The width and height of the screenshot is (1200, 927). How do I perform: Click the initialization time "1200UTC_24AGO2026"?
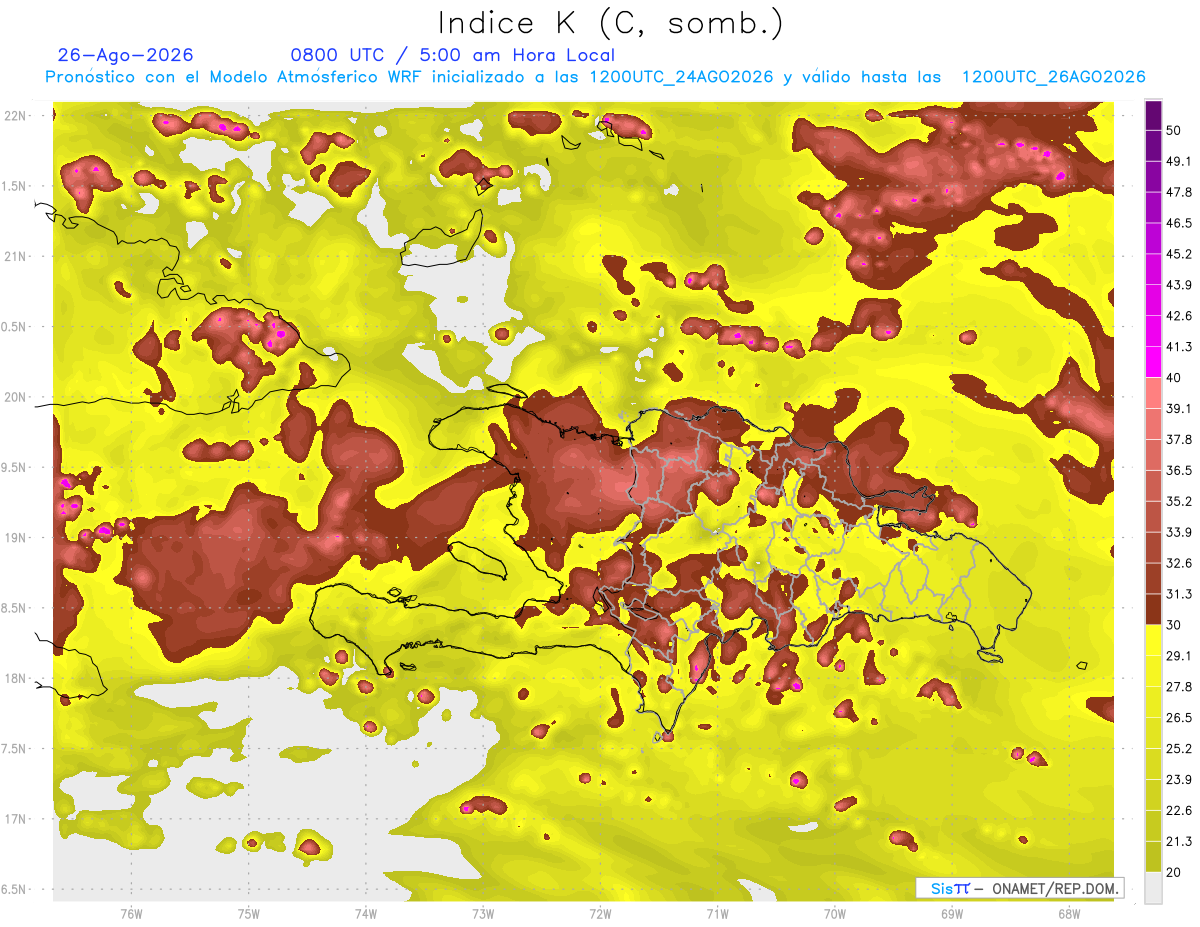pos(681,77)
